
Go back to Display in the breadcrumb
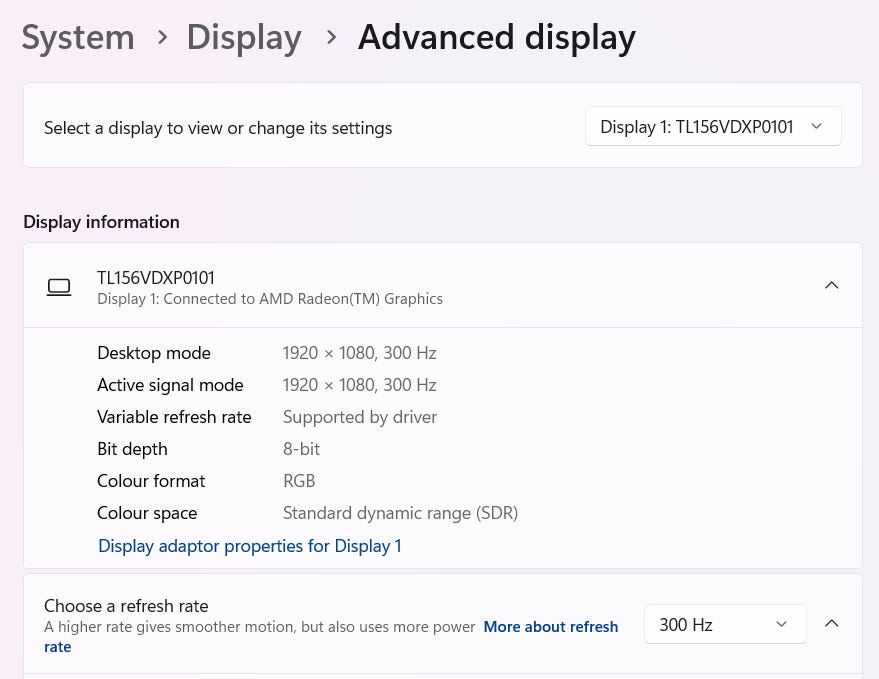[x=244, y=38]
